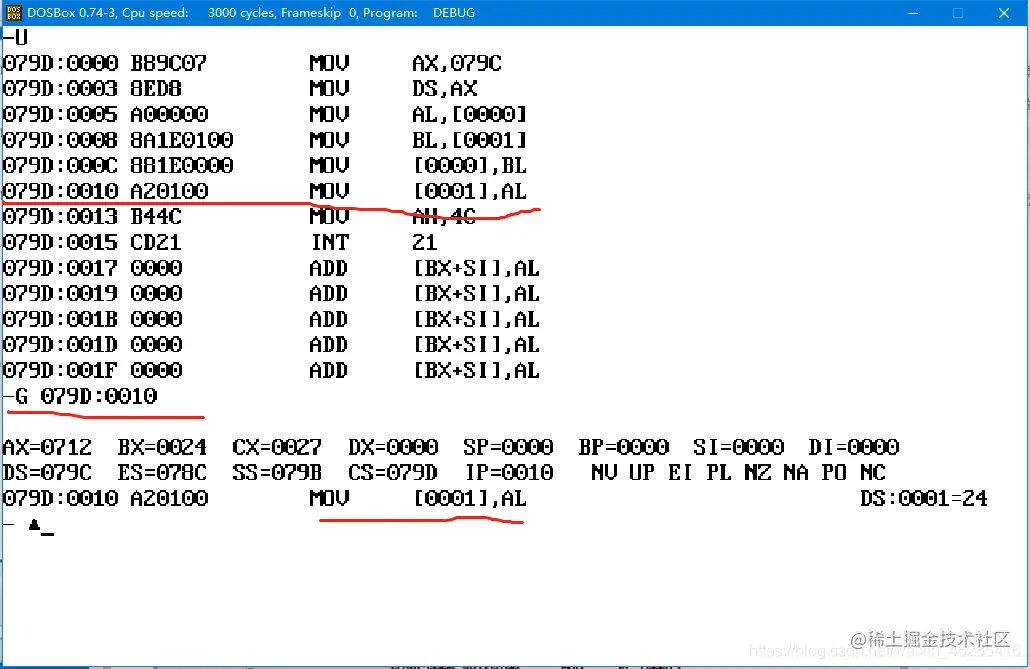Select the MOV AX,079C instruction line

coord(252,63)
